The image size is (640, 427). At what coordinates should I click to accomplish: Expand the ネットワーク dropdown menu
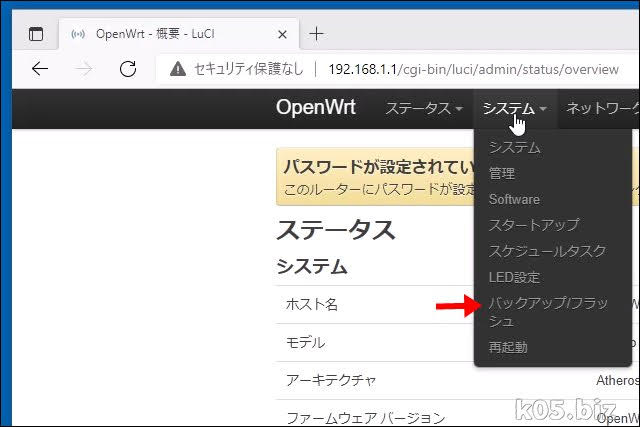602,108
